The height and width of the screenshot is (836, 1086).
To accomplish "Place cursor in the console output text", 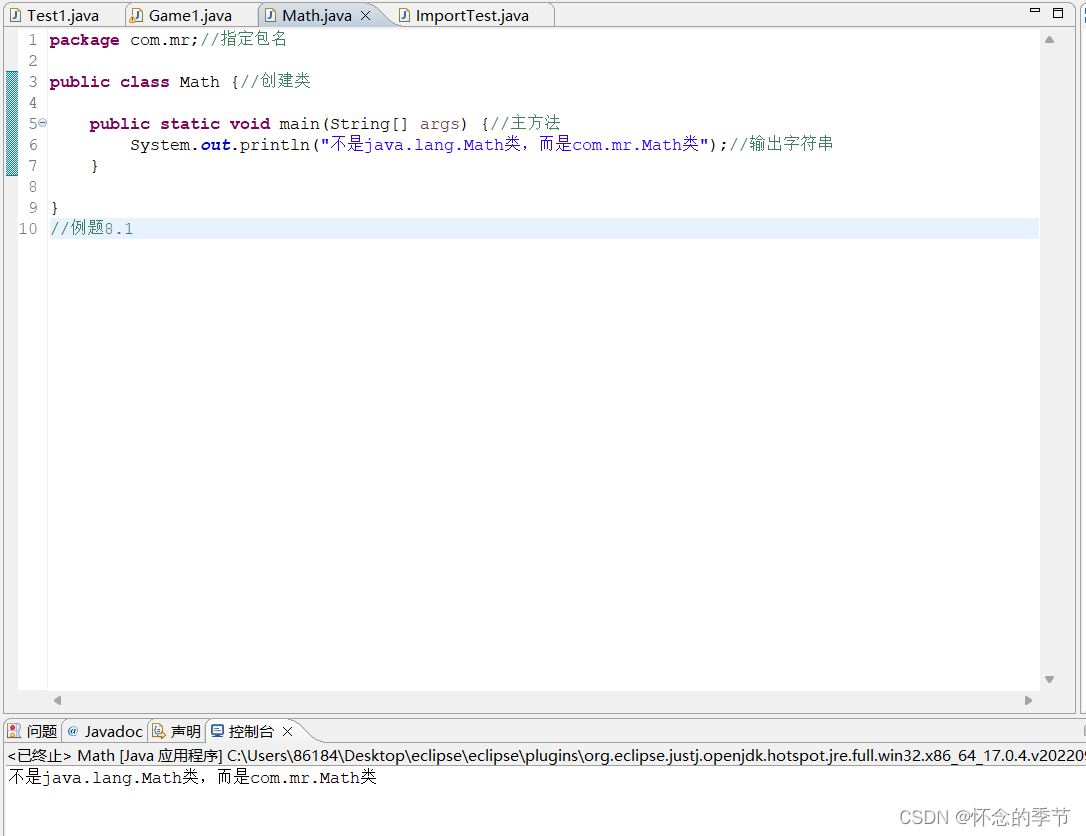I will [190, 777].
